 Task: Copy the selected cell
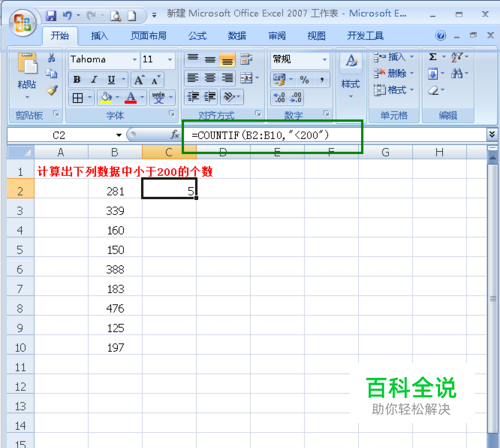51,73
